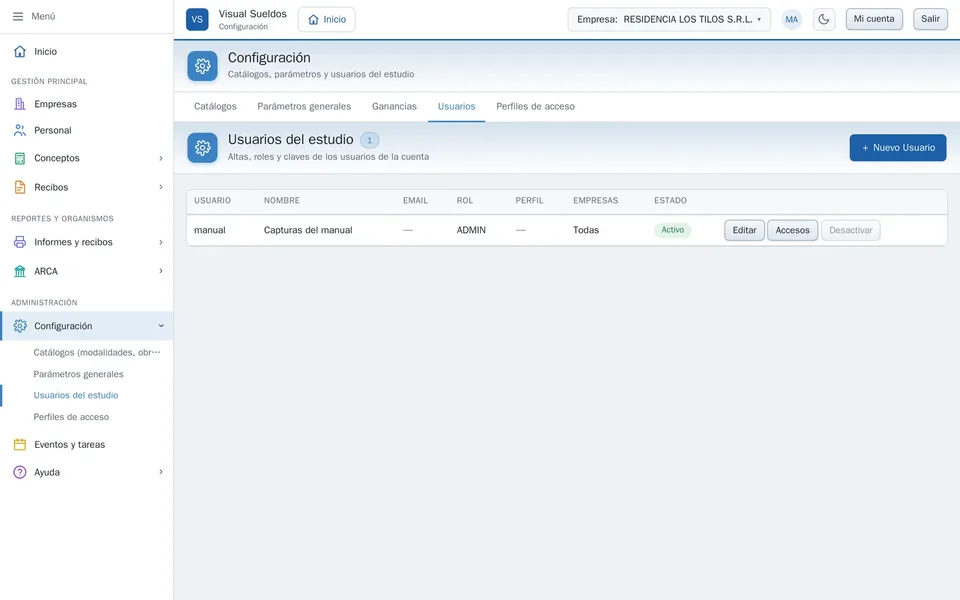960x600 pixels.
Task: Click the Inicio house icon in sidebar
Action: 20,51
